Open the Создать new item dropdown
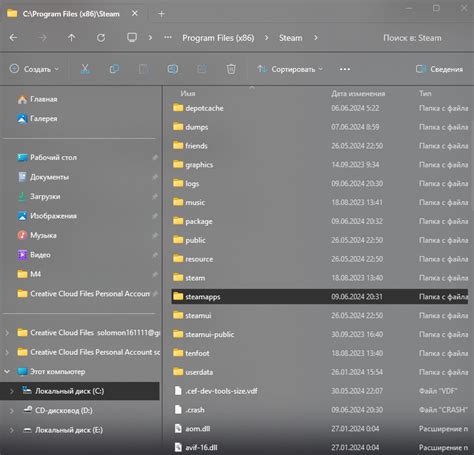The image size is (474, 455). click(34, 69)
